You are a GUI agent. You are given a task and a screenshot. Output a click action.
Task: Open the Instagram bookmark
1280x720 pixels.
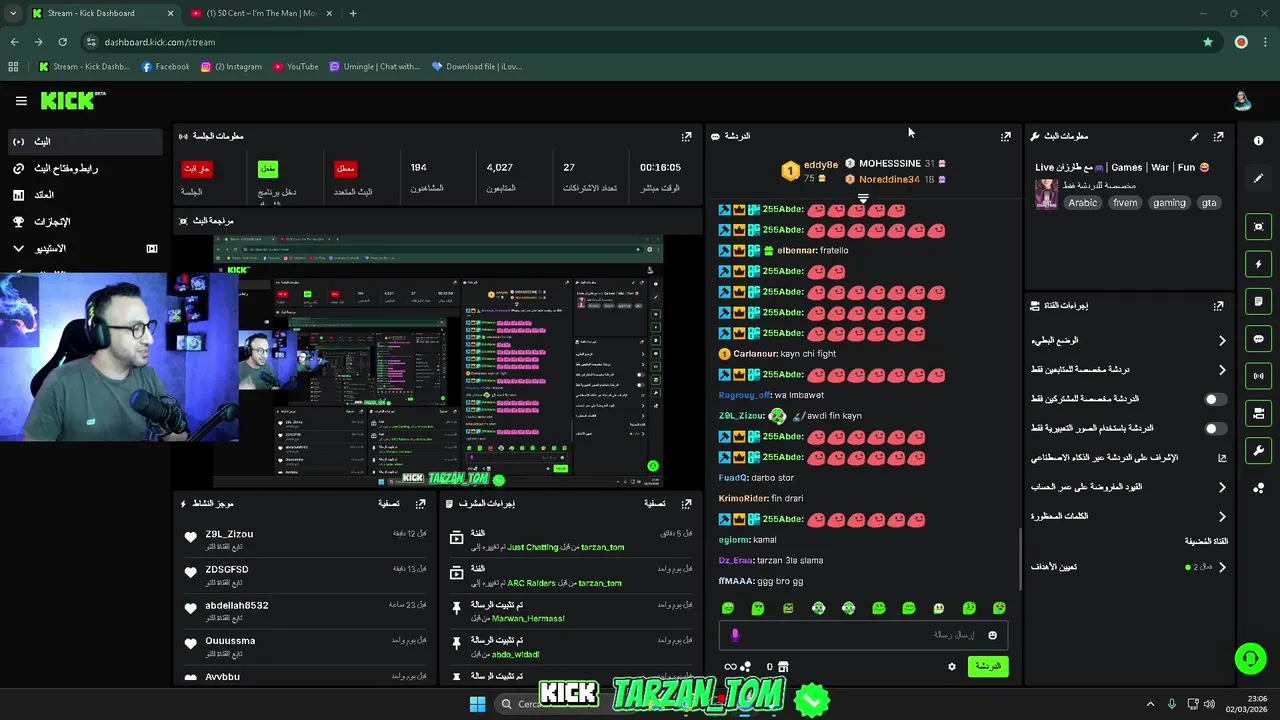click(x=231, y=67)
